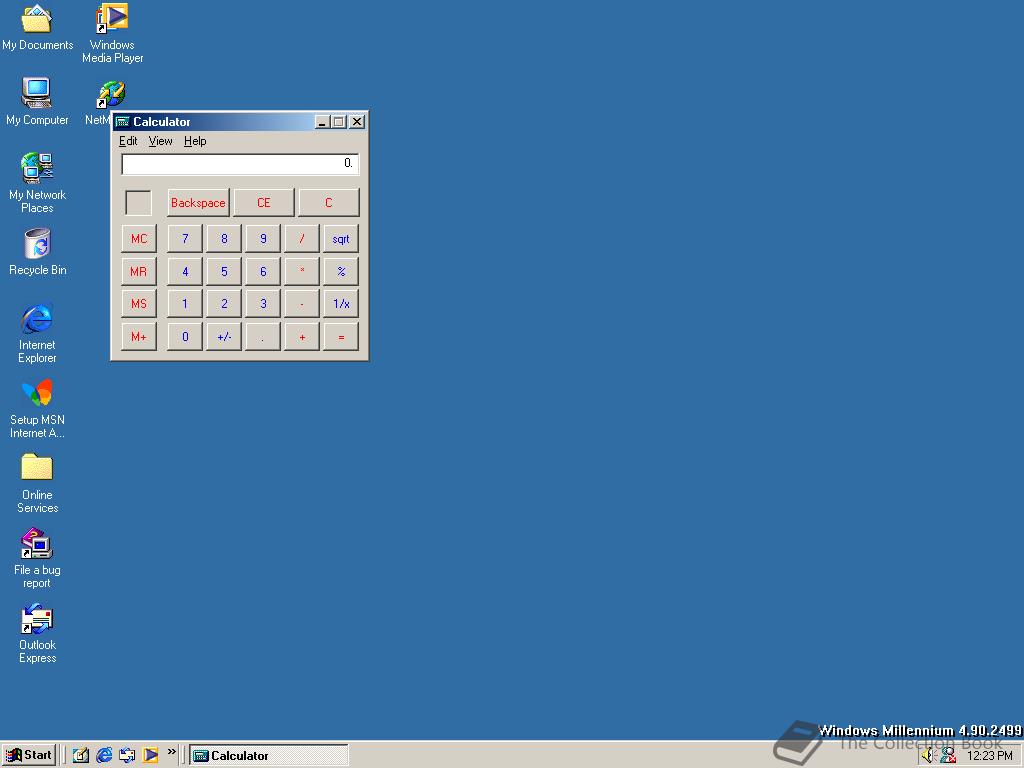Click the percent (%) button
The height and width of the screenshot is (768, 1024).
(341, 272)
